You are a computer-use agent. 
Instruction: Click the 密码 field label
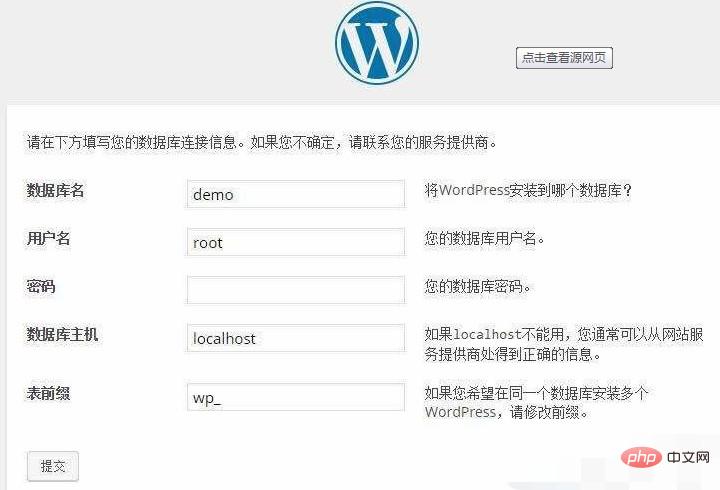pos(41,287)
